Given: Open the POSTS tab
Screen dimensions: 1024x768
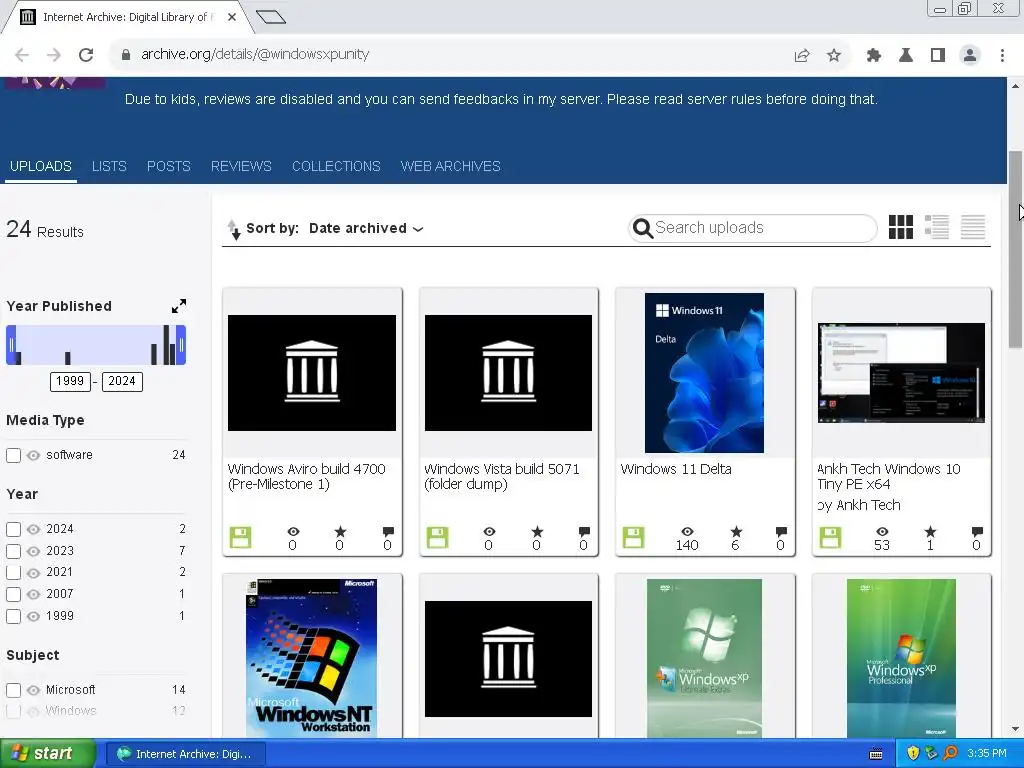Looking at the screenshot, I should (x=168, y=167).
